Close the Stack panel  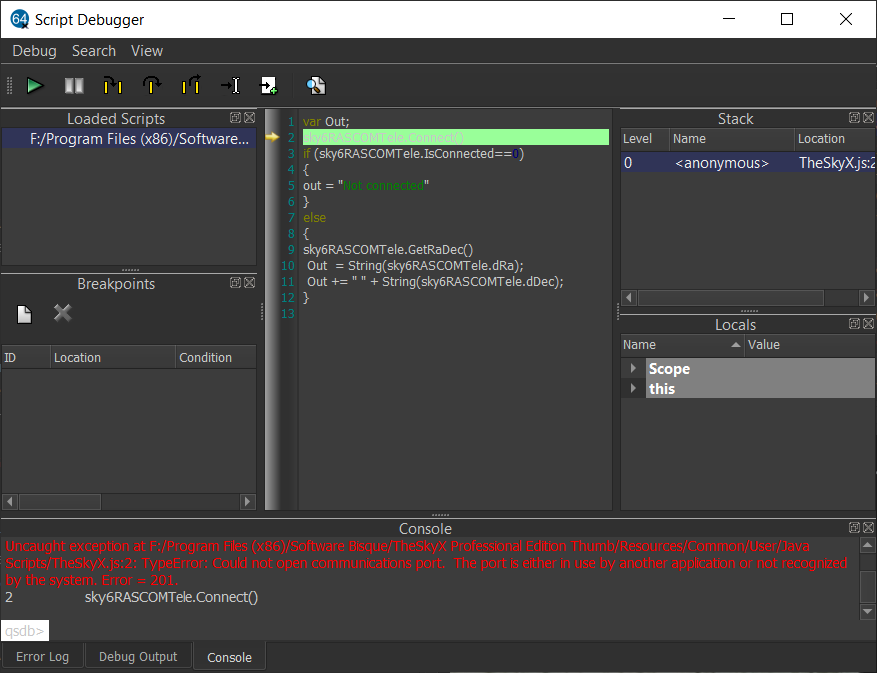click(x=869, y=117)
